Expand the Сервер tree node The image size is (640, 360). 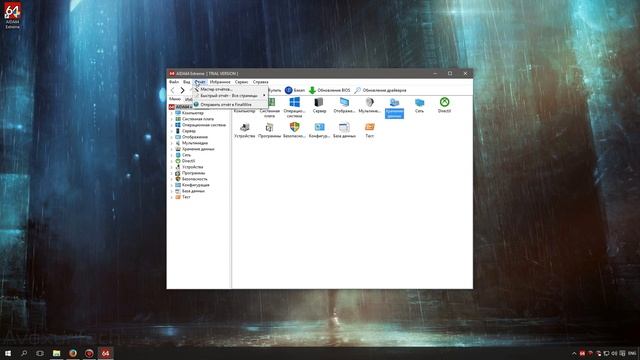pyautogui.click(x=172, y=131)
